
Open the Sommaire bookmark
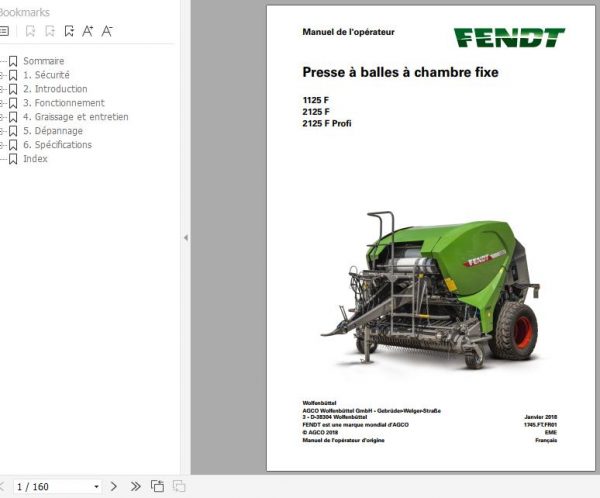pyautogui.click(x=44, y=61)
